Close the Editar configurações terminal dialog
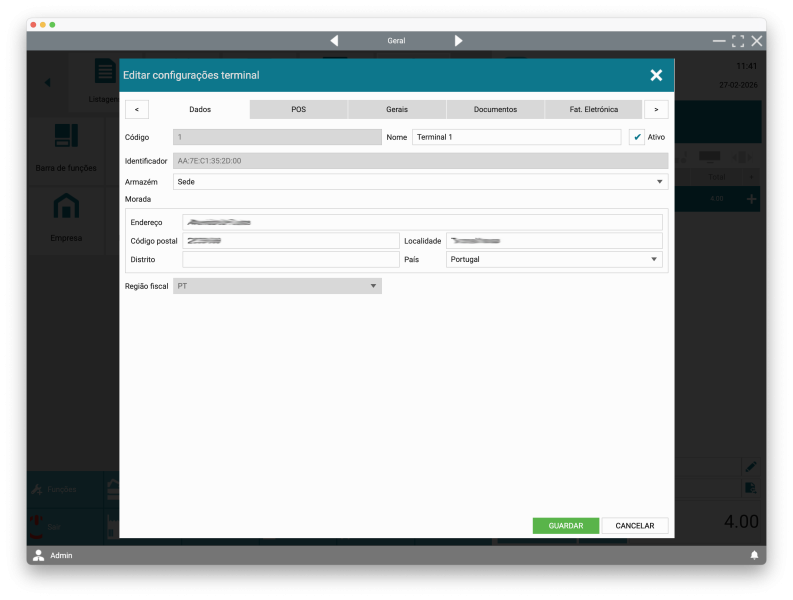 point(656,75)
